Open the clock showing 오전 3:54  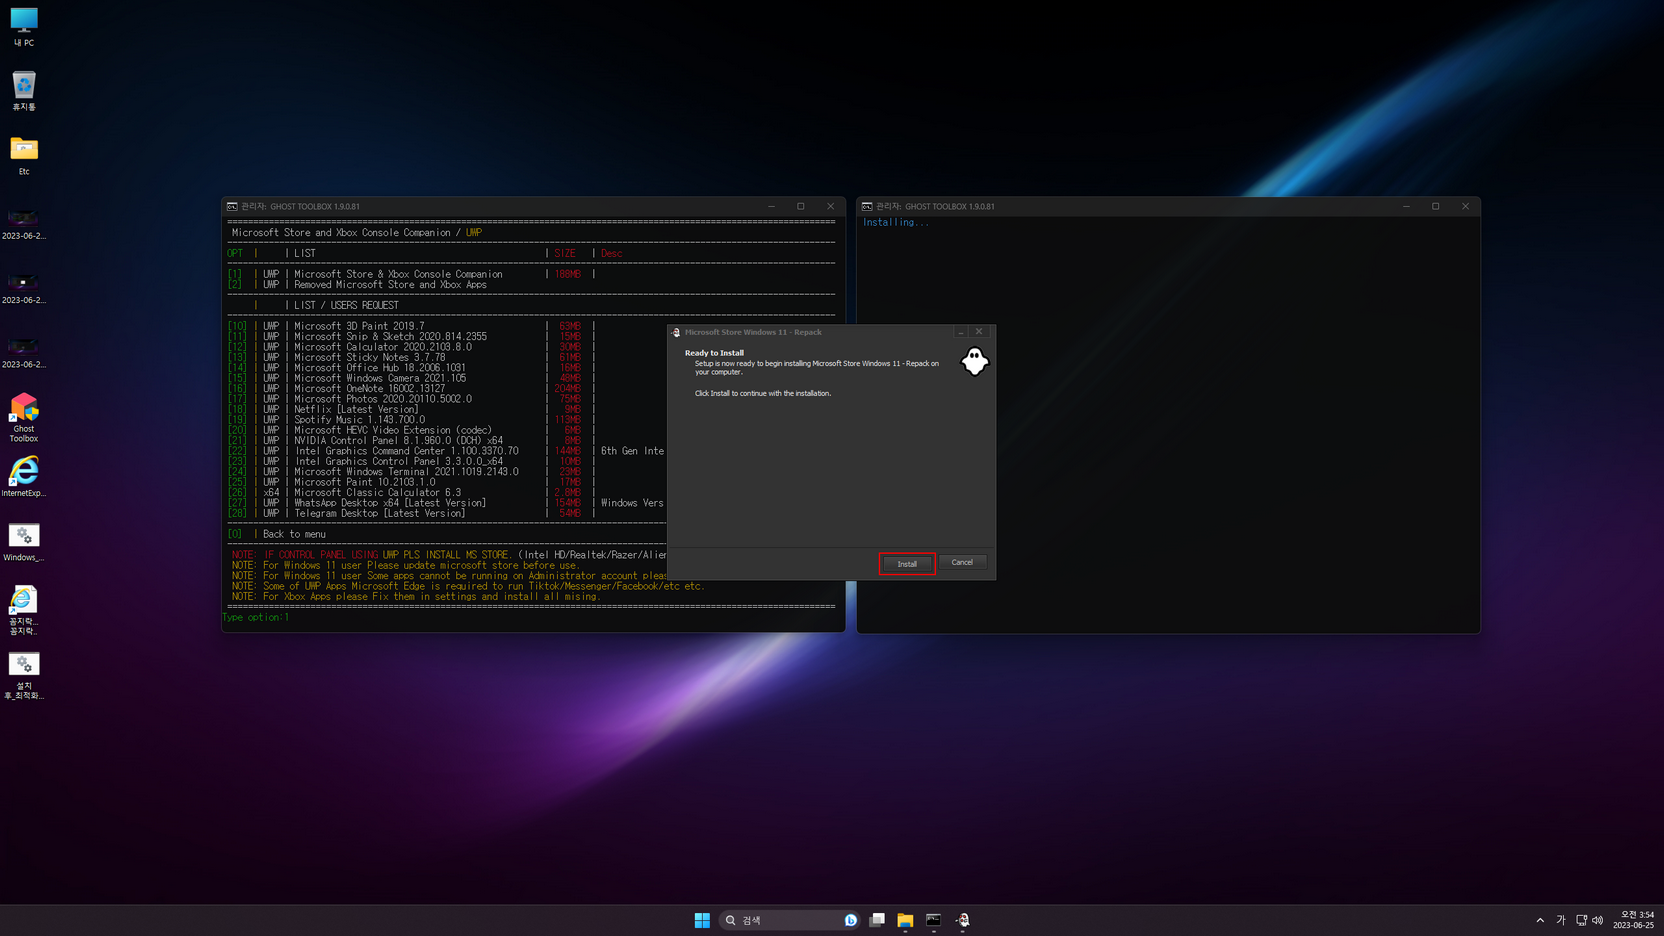click(x=1634, y=920)
